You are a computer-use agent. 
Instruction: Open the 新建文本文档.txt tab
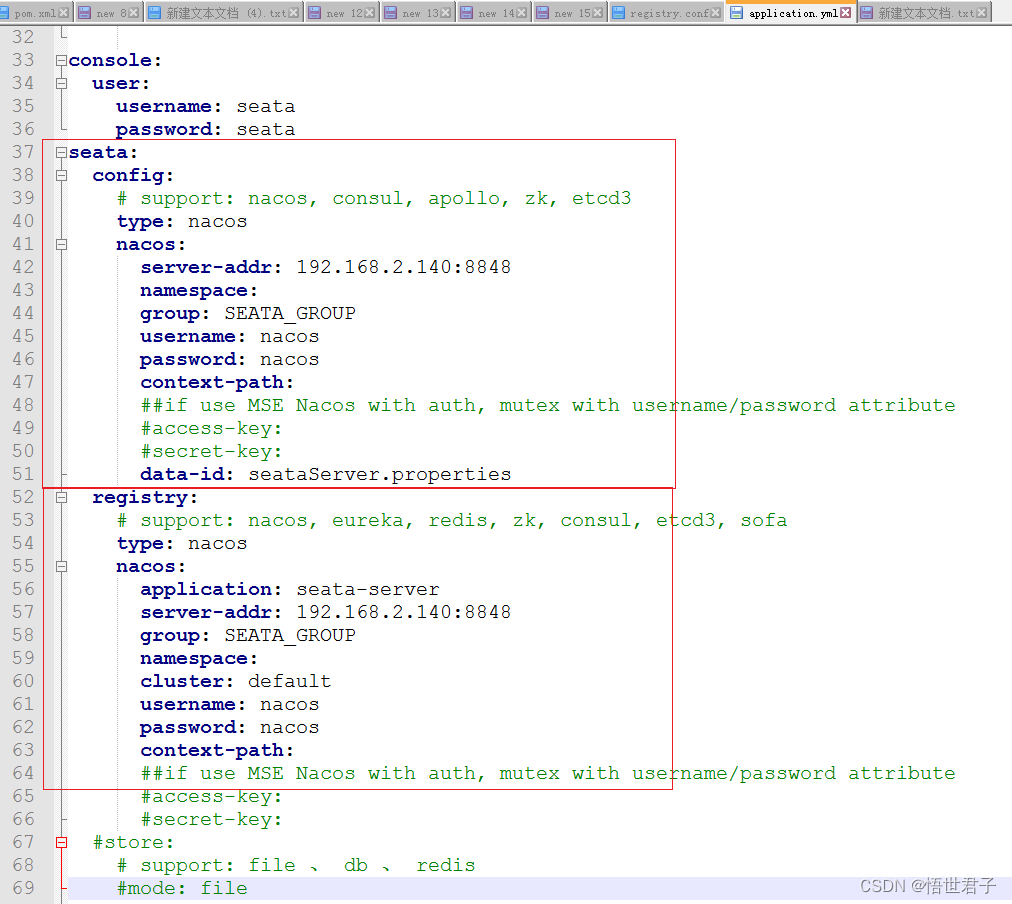pyautogui.click(x=924, y=13)
